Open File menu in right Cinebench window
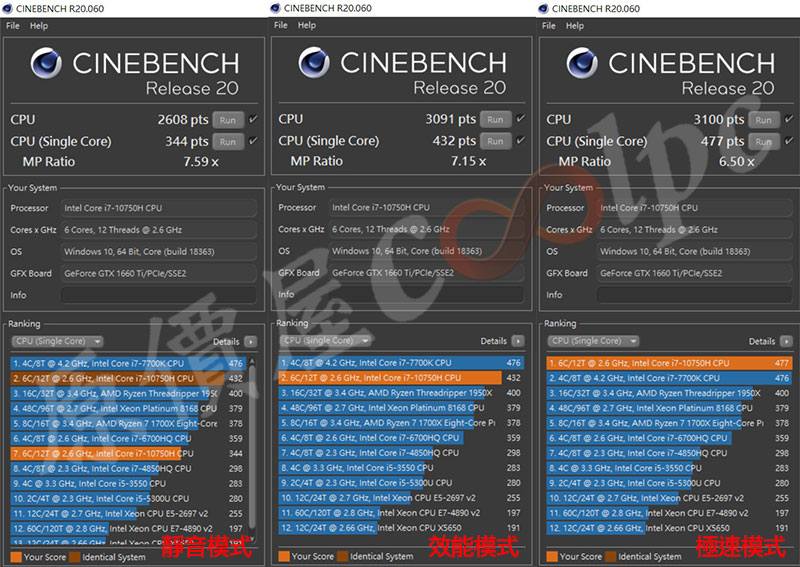This screenshot has height=567, width=800. click(548, 26)
